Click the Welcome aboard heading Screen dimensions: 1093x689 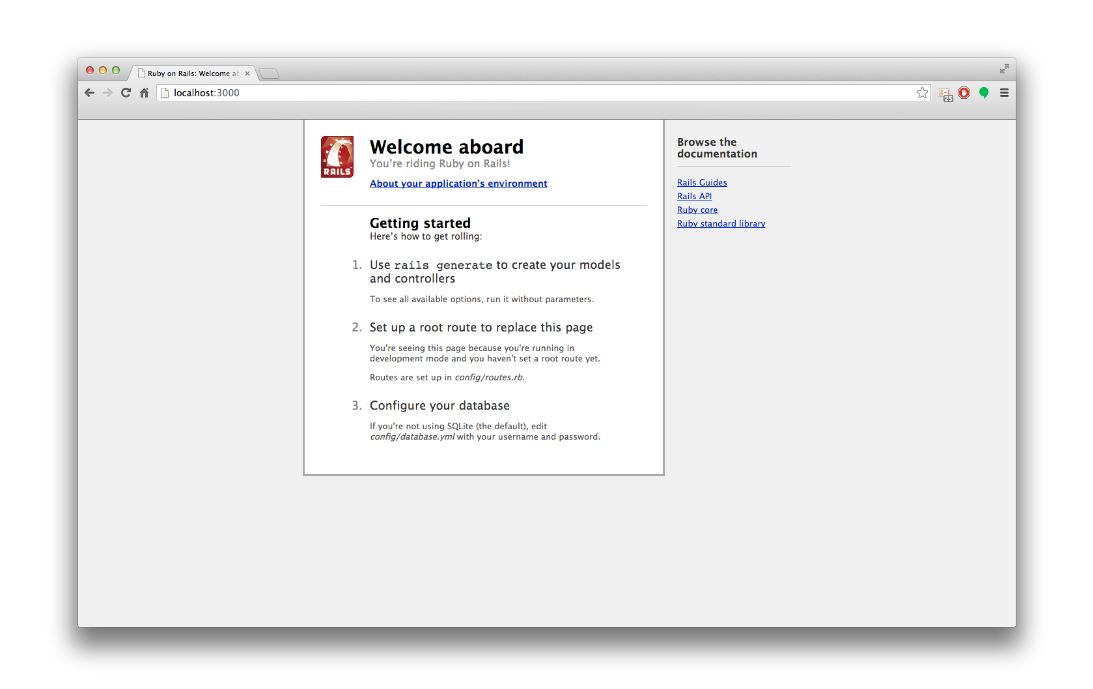point(447,147)
